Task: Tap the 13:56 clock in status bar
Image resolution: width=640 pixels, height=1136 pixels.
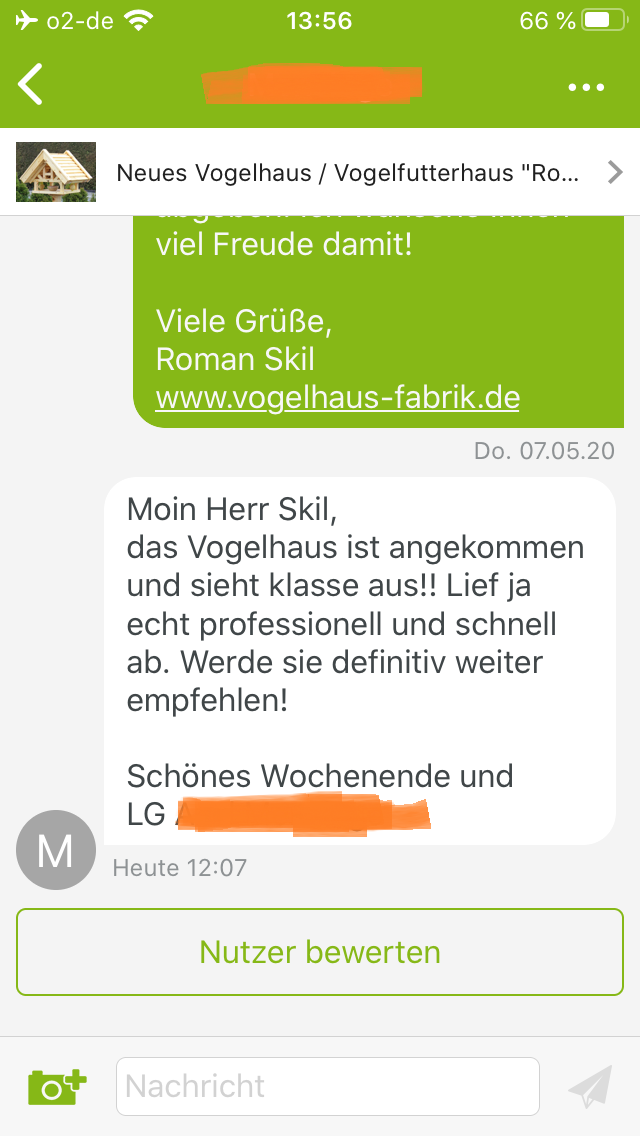Action: point(319,20)
